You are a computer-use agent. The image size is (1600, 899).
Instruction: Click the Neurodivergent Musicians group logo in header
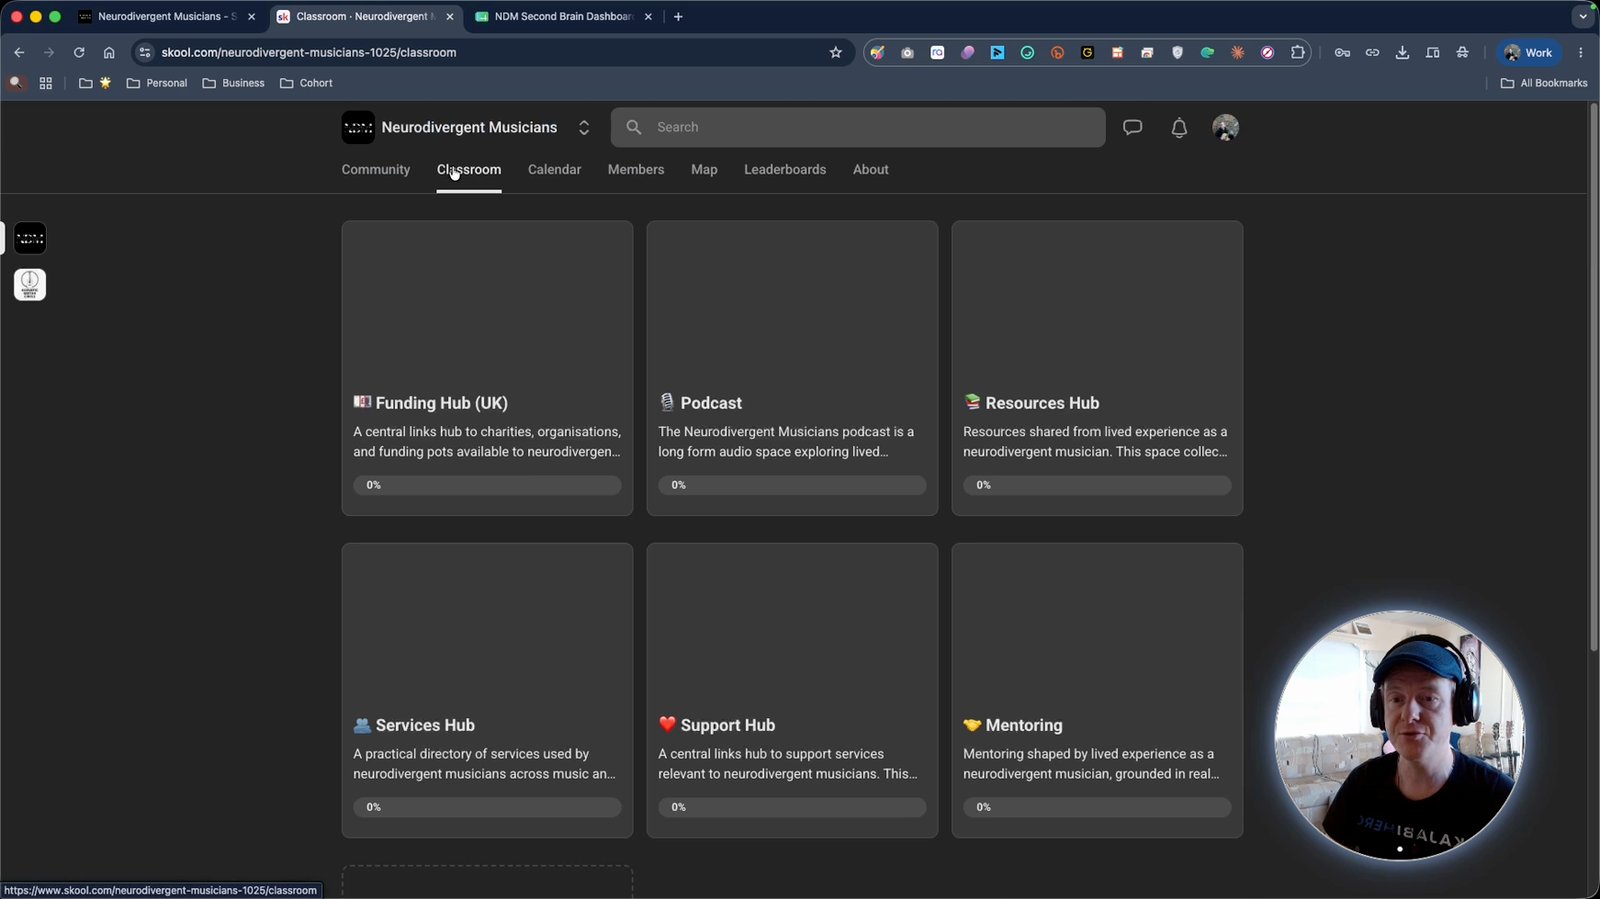[358, 127]
